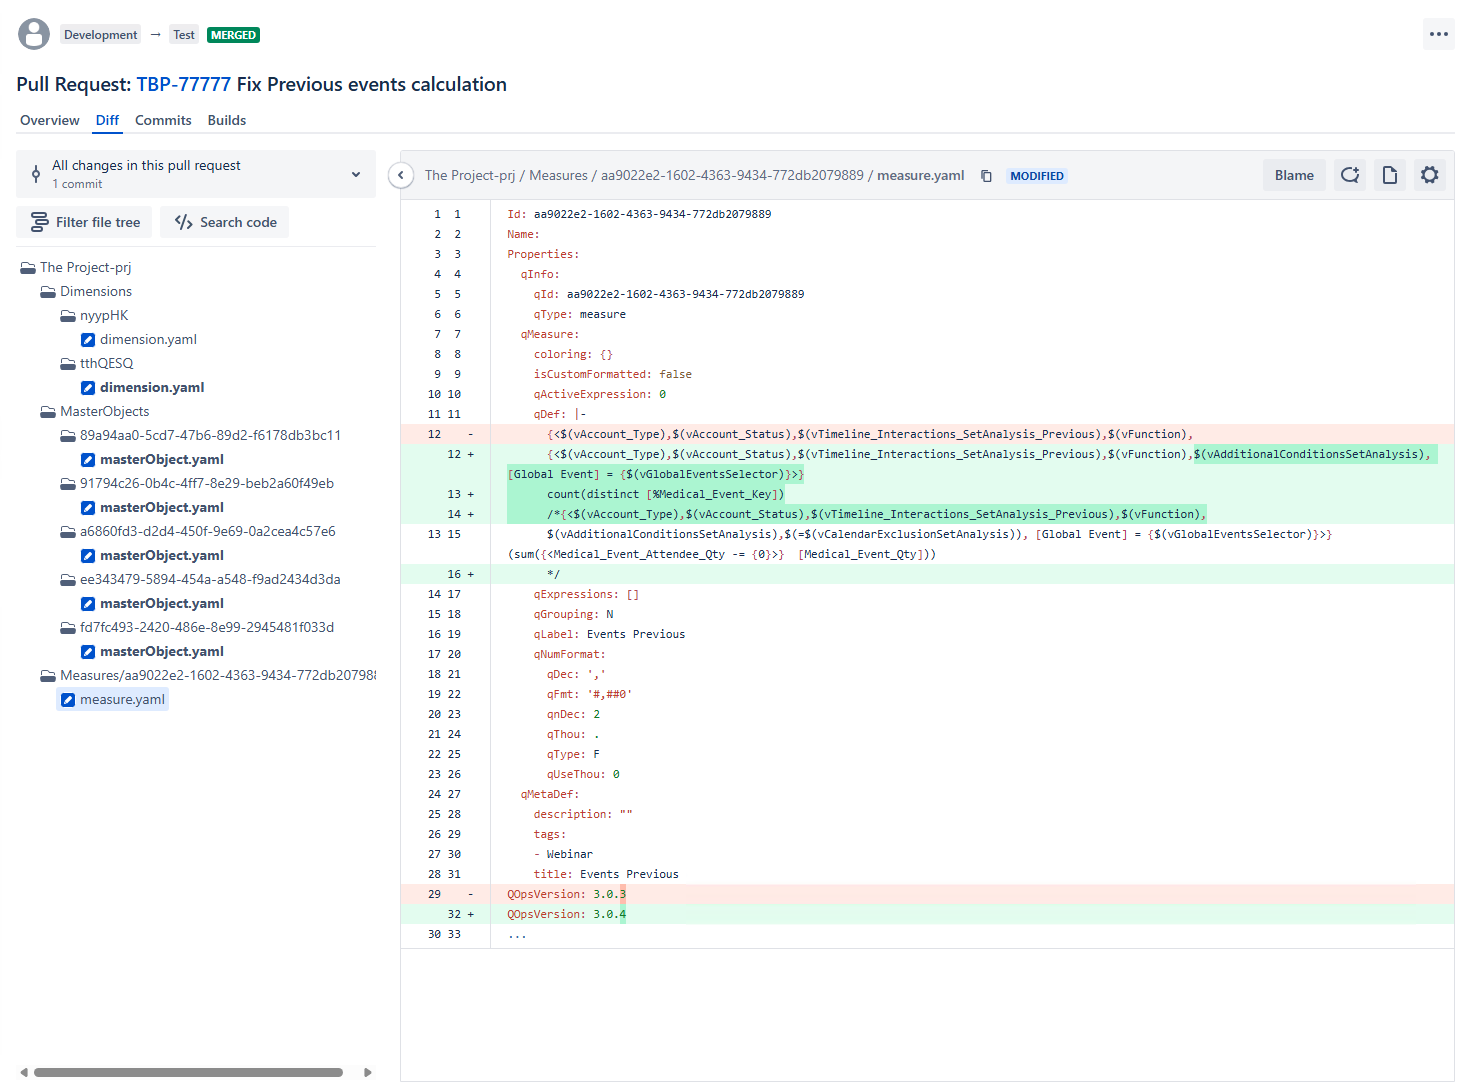Viewport: 1462px width, 1088px height.
Task: Go to the Builds tab
Action: pyautogui.click(x=227, y=120)
